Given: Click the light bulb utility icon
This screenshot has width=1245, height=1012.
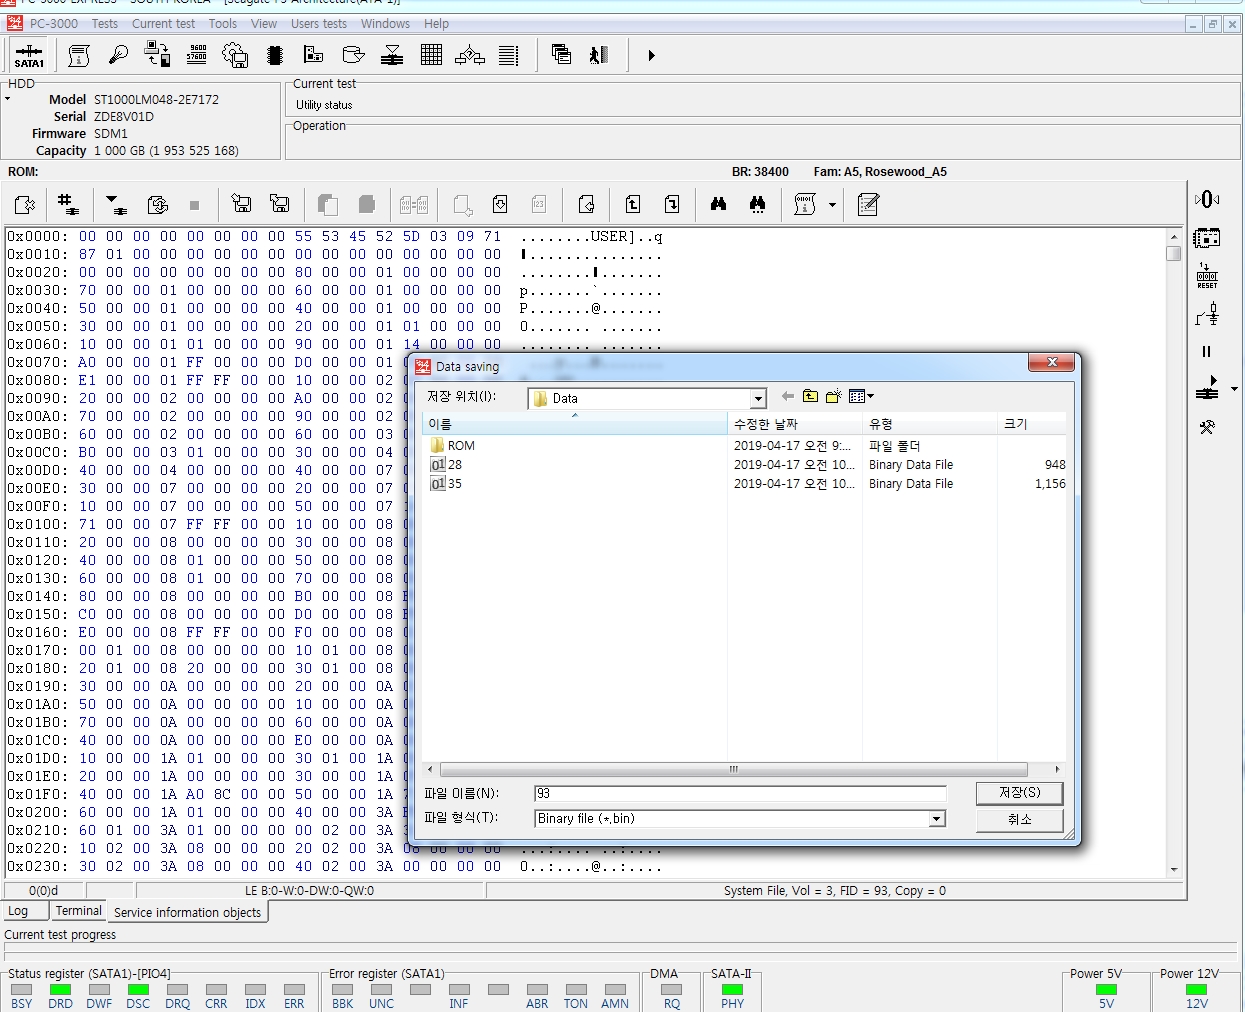Looking at the screenshot, I should pyautogui.click(x=118, y=55).
